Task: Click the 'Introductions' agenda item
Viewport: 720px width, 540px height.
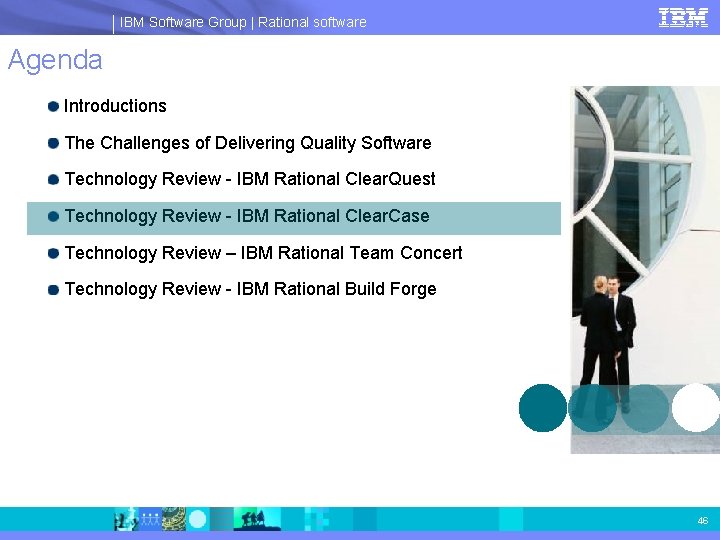Action: (x=115, y=106)
